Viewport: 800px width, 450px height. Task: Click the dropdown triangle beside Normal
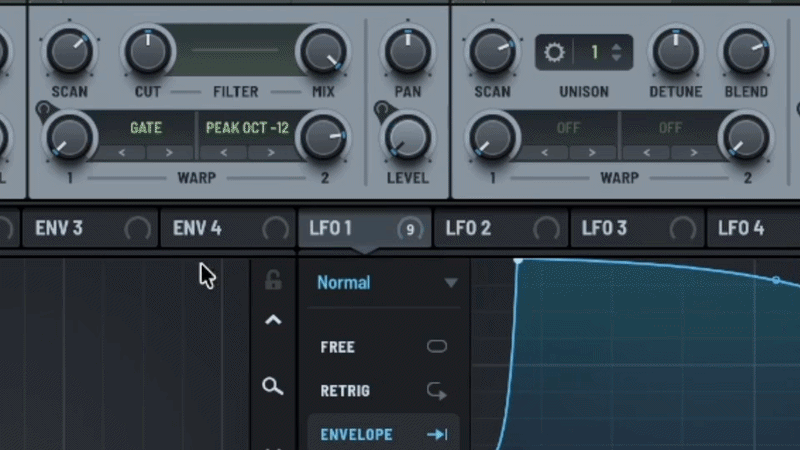pos(451,283)
